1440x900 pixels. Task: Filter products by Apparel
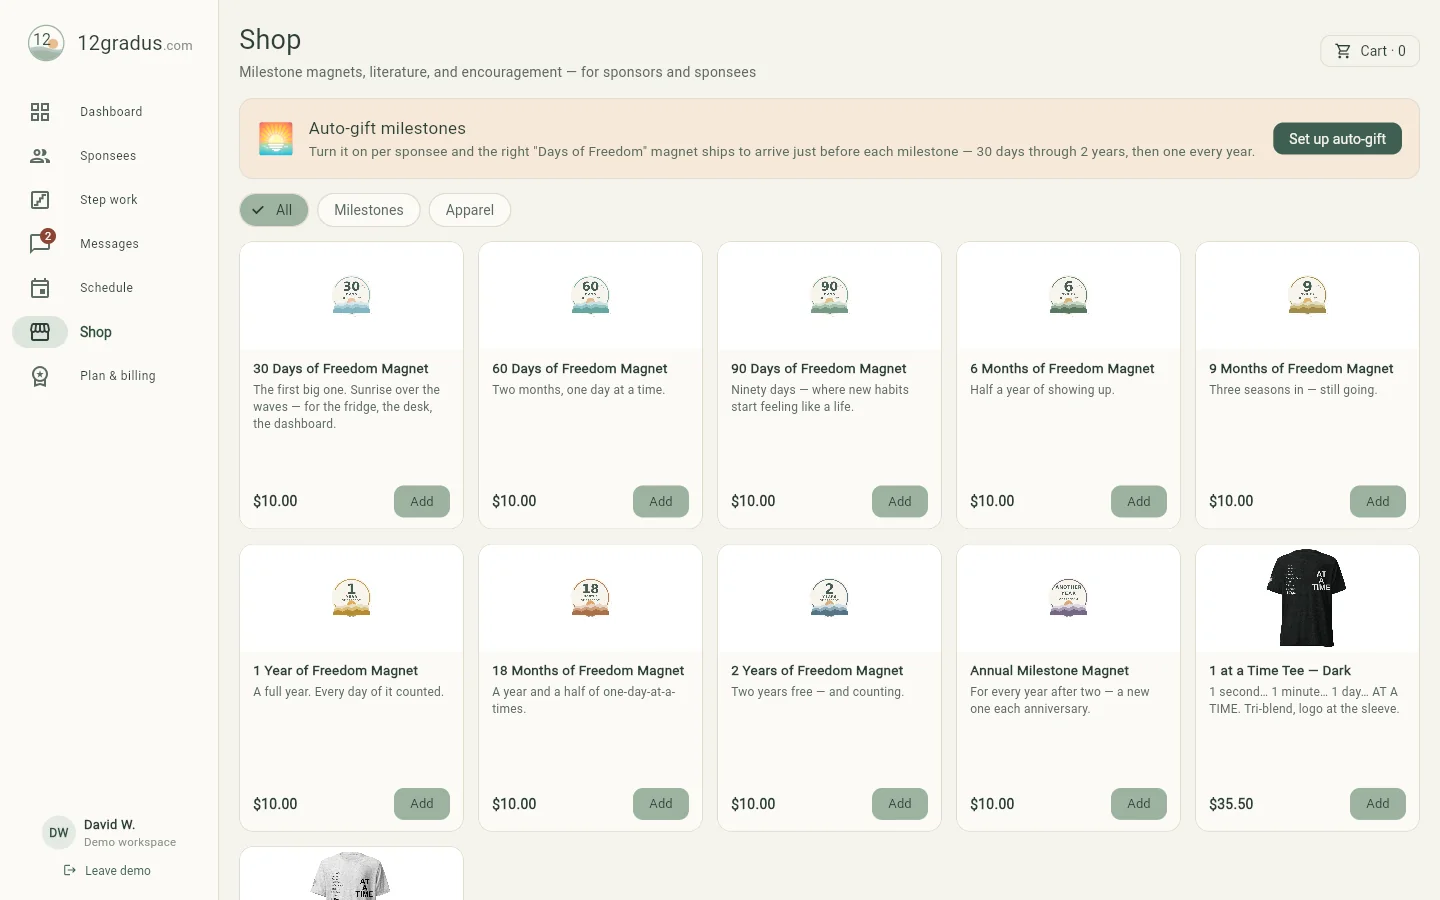coord(470,210)
